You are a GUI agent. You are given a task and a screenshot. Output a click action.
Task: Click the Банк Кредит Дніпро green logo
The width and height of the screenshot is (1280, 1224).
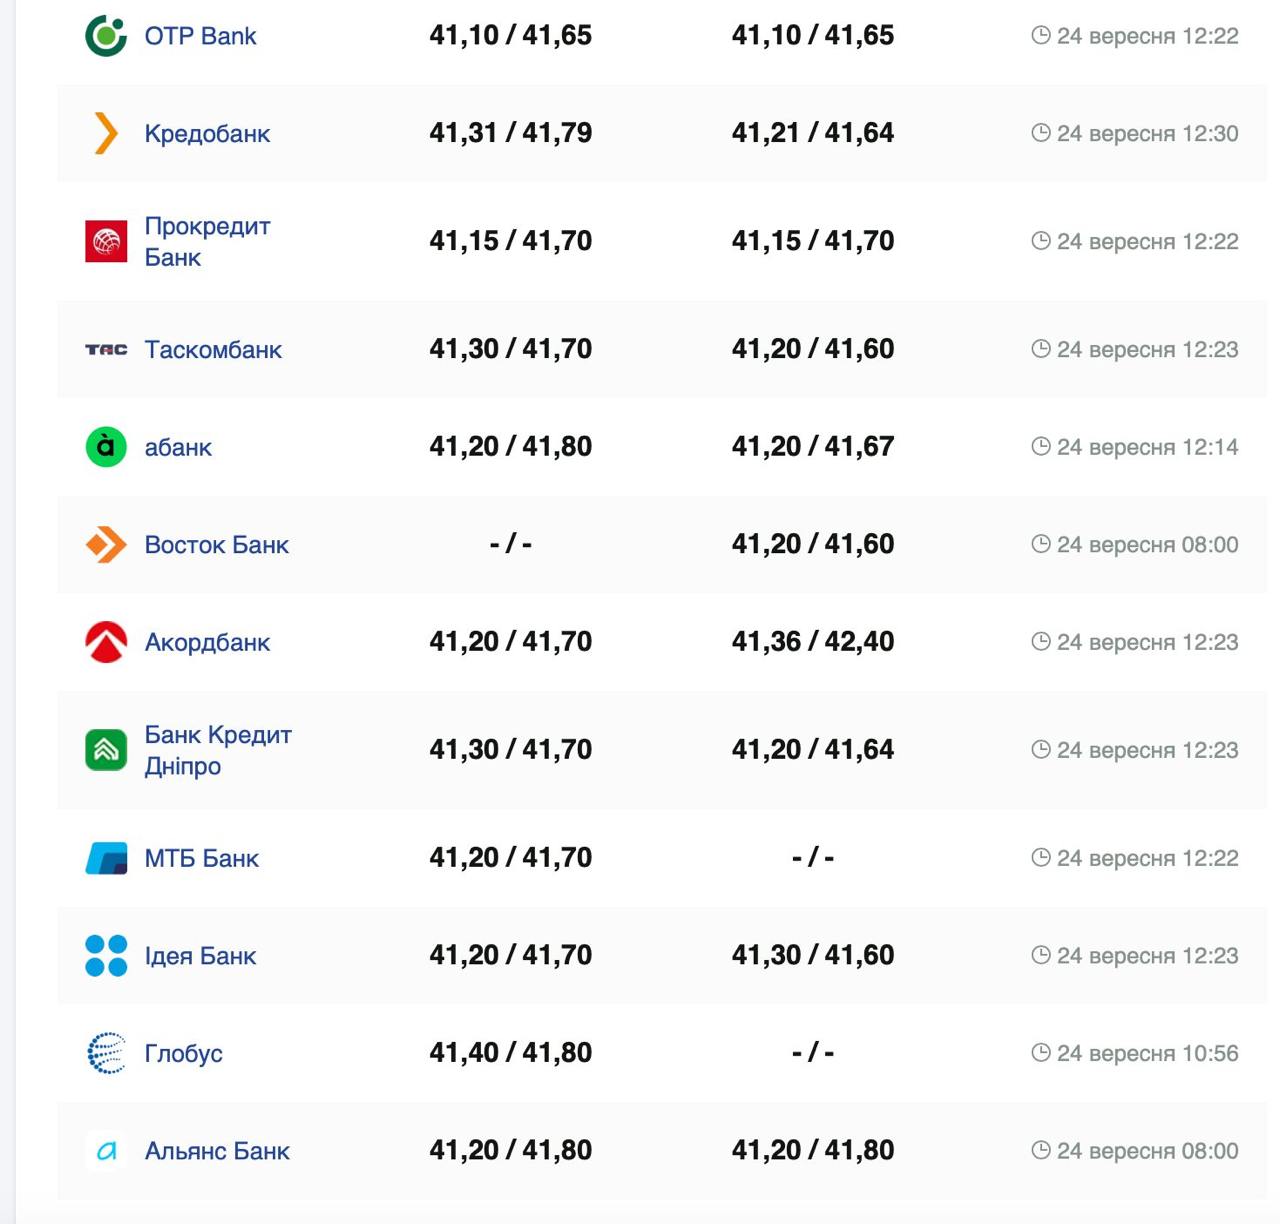[106, 750]
